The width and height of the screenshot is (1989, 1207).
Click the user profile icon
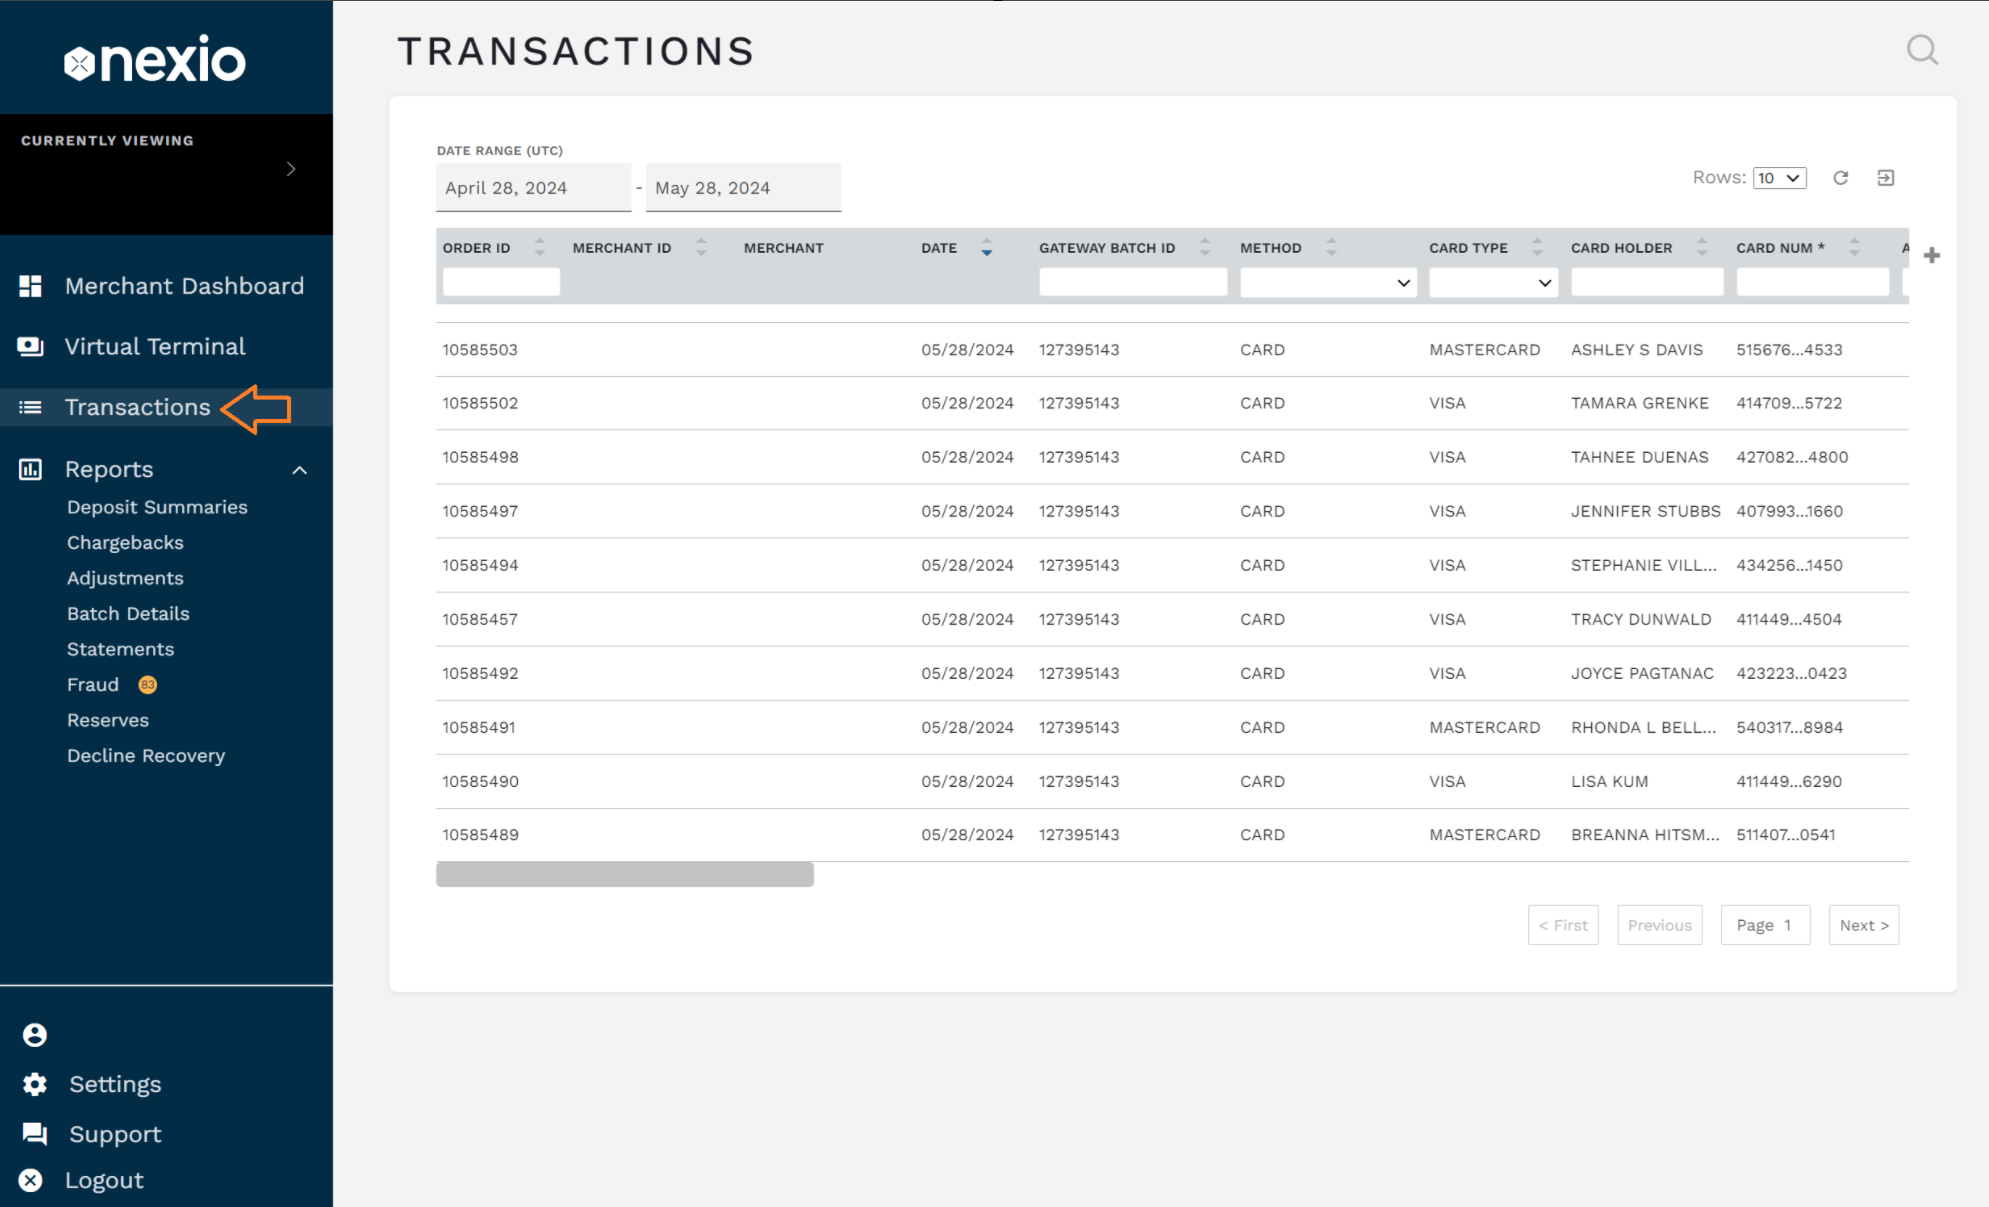pyautogui.click(x=35, y=1035)
